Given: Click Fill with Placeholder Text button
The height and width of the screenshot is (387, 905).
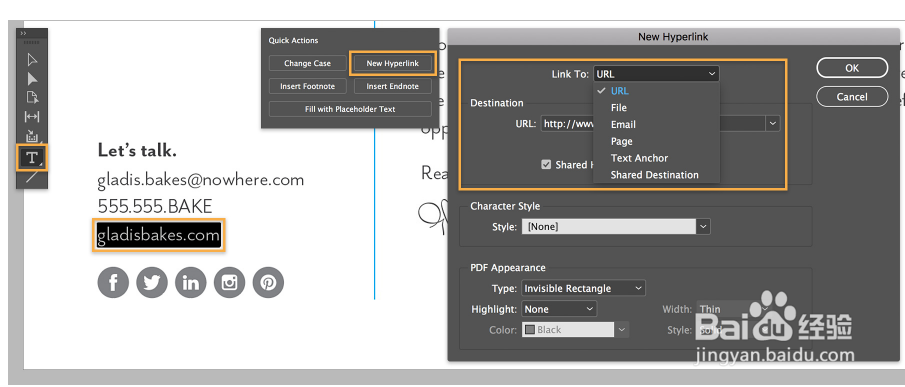Looking at the screenshot, I should (x=350, y=109).
